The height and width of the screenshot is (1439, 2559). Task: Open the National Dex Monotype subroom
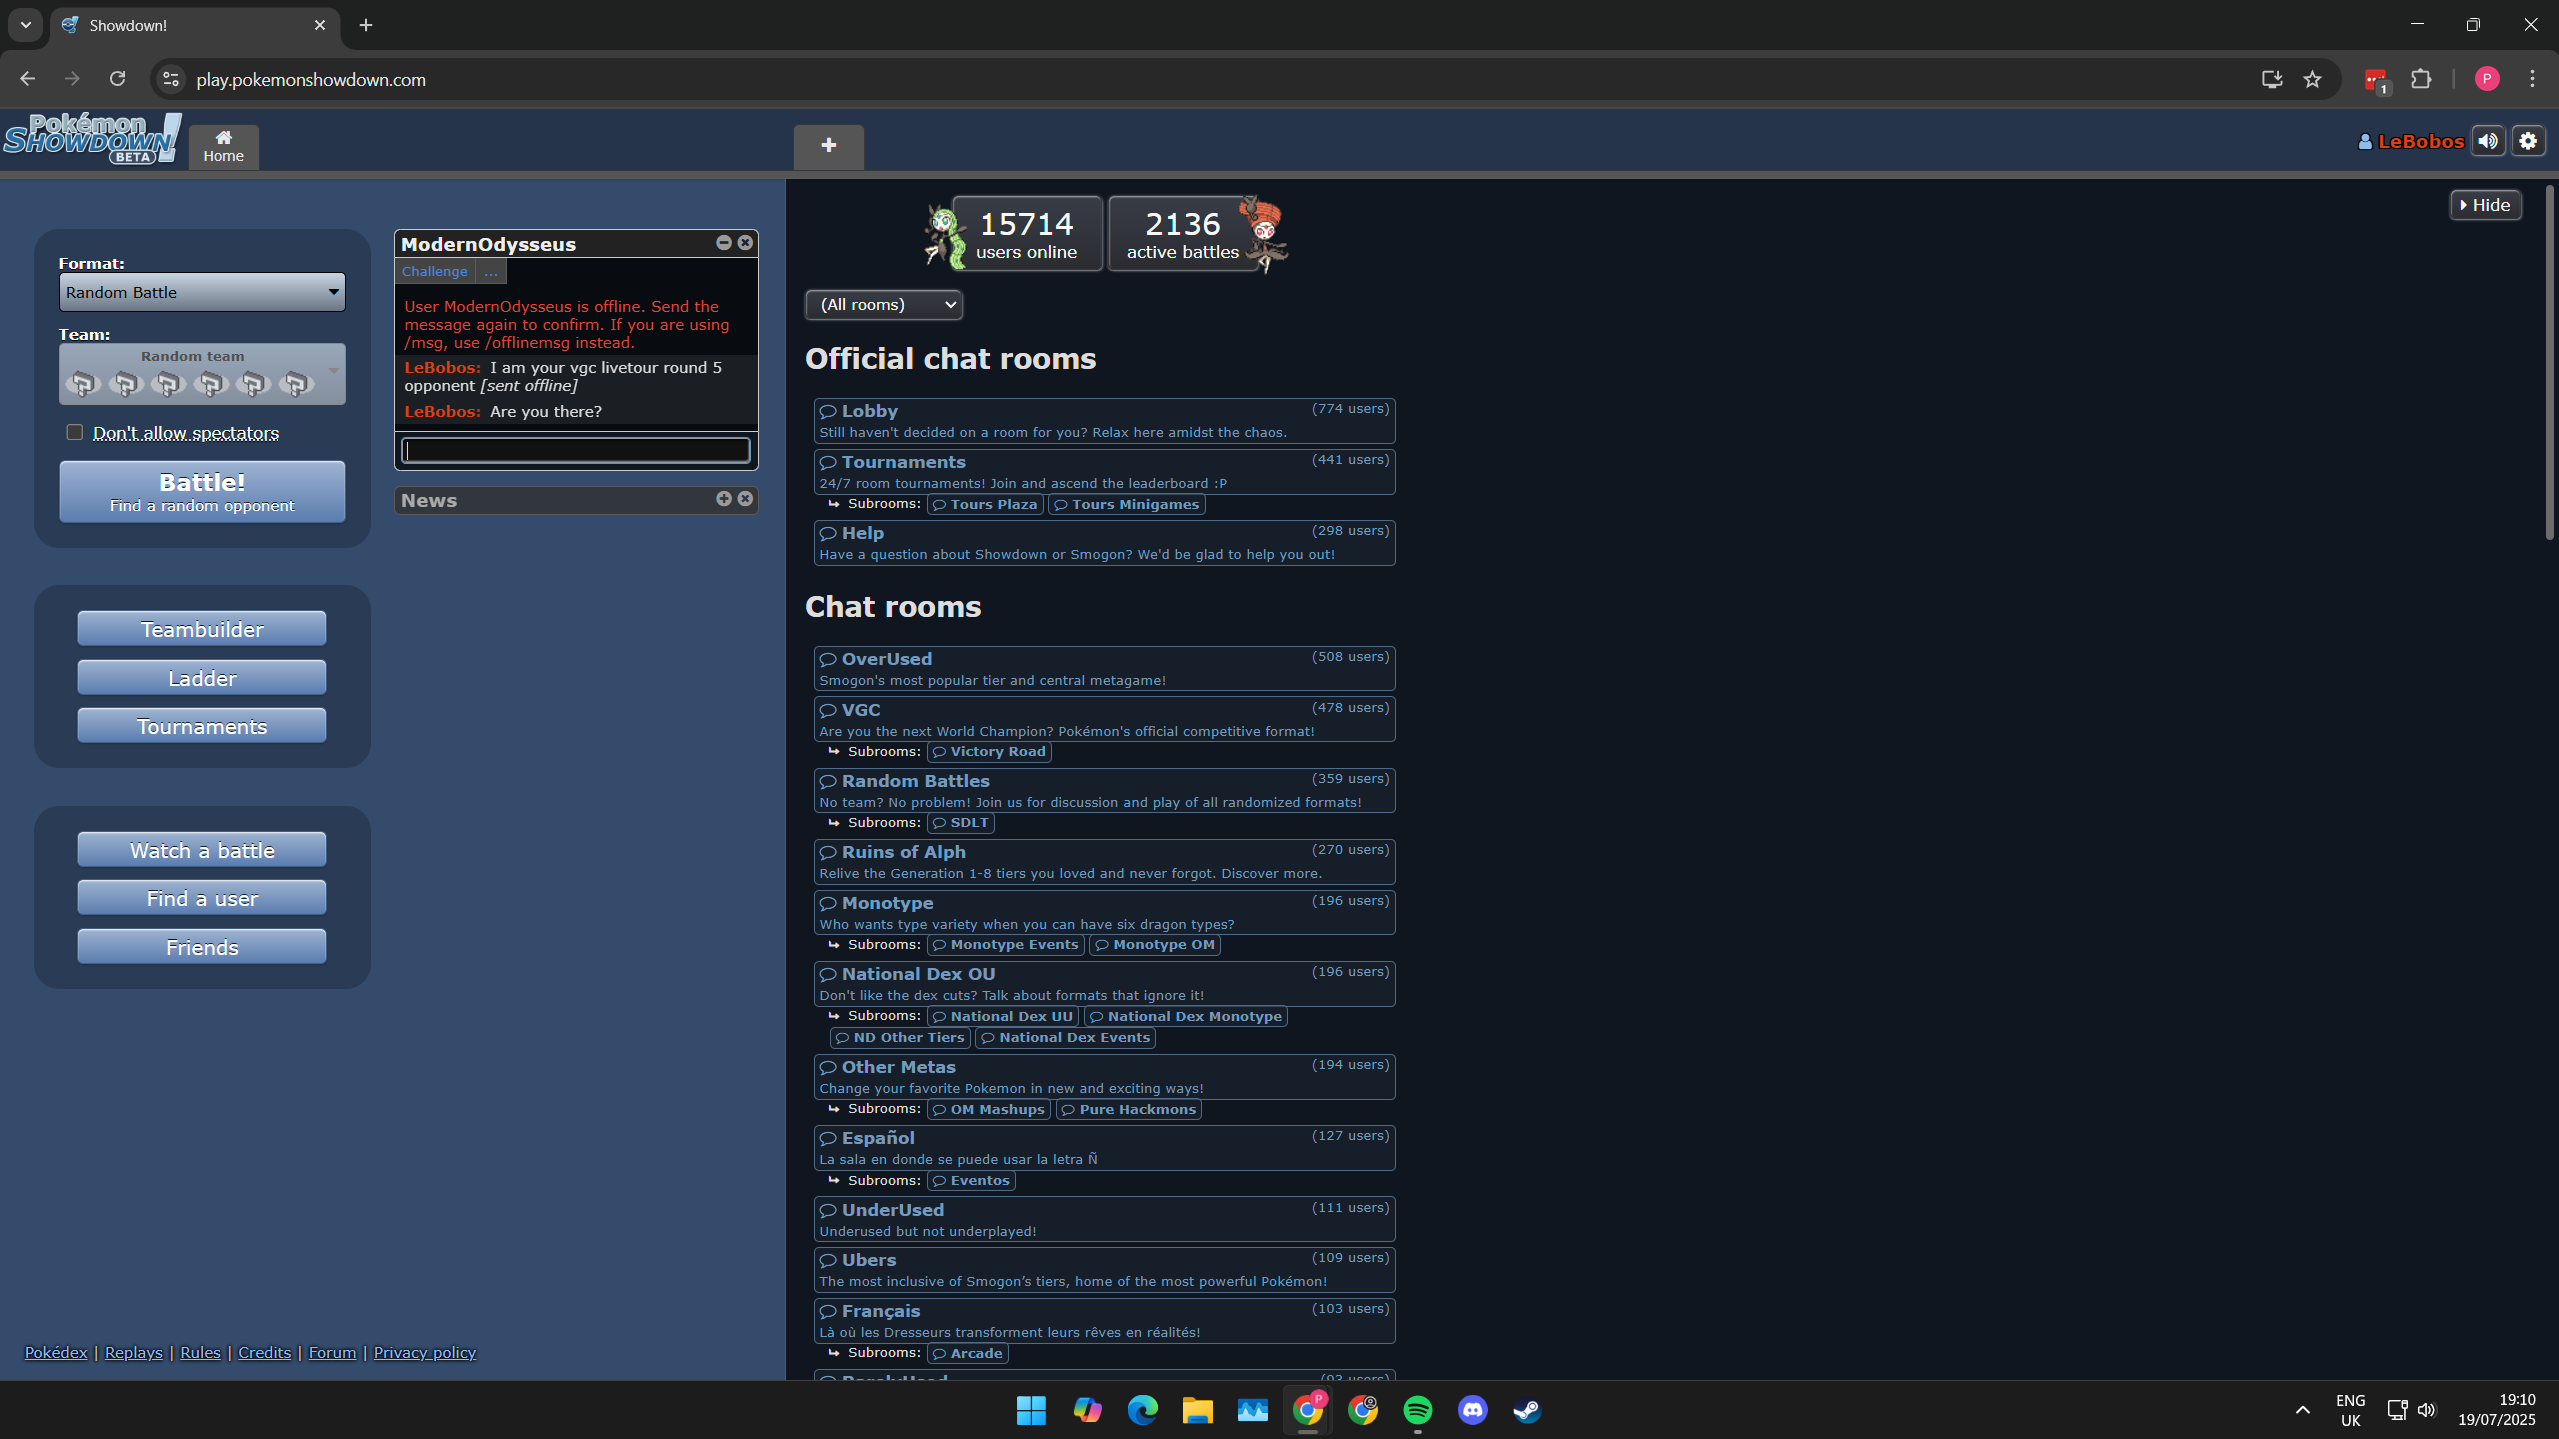1185,1016
